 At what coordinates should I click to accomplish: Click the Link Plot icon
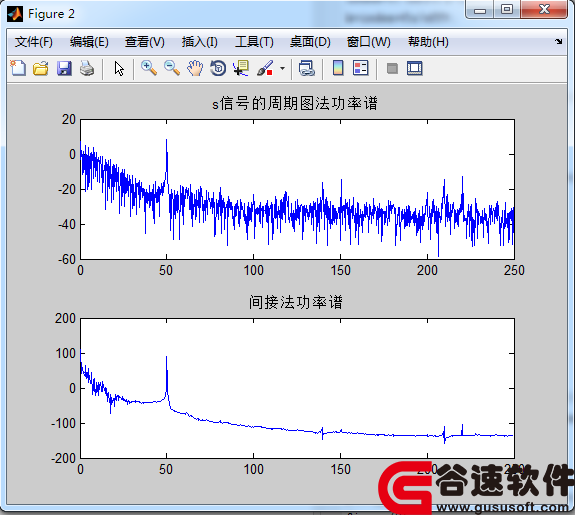point(307,68)
